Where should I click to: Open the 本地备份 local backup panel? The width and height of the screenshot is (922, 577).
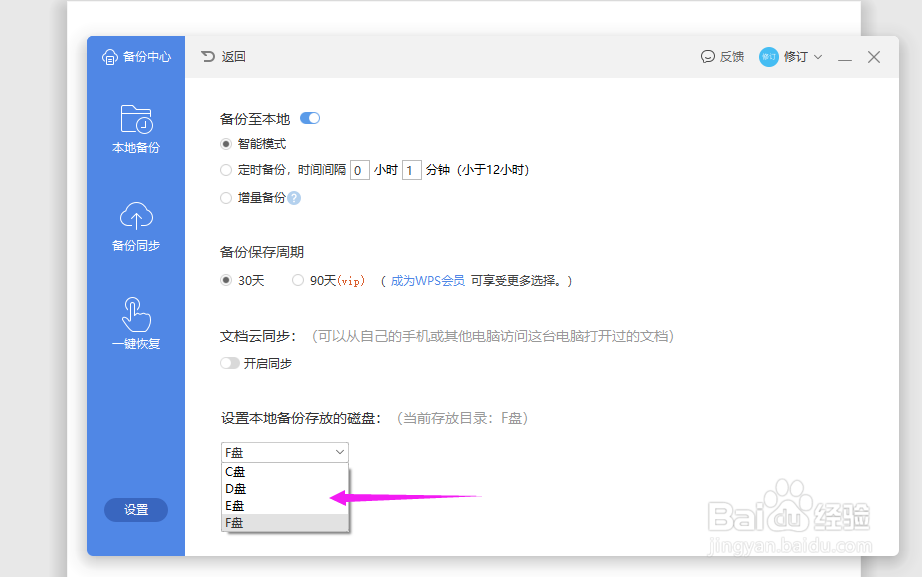click(x=136, y=129)
